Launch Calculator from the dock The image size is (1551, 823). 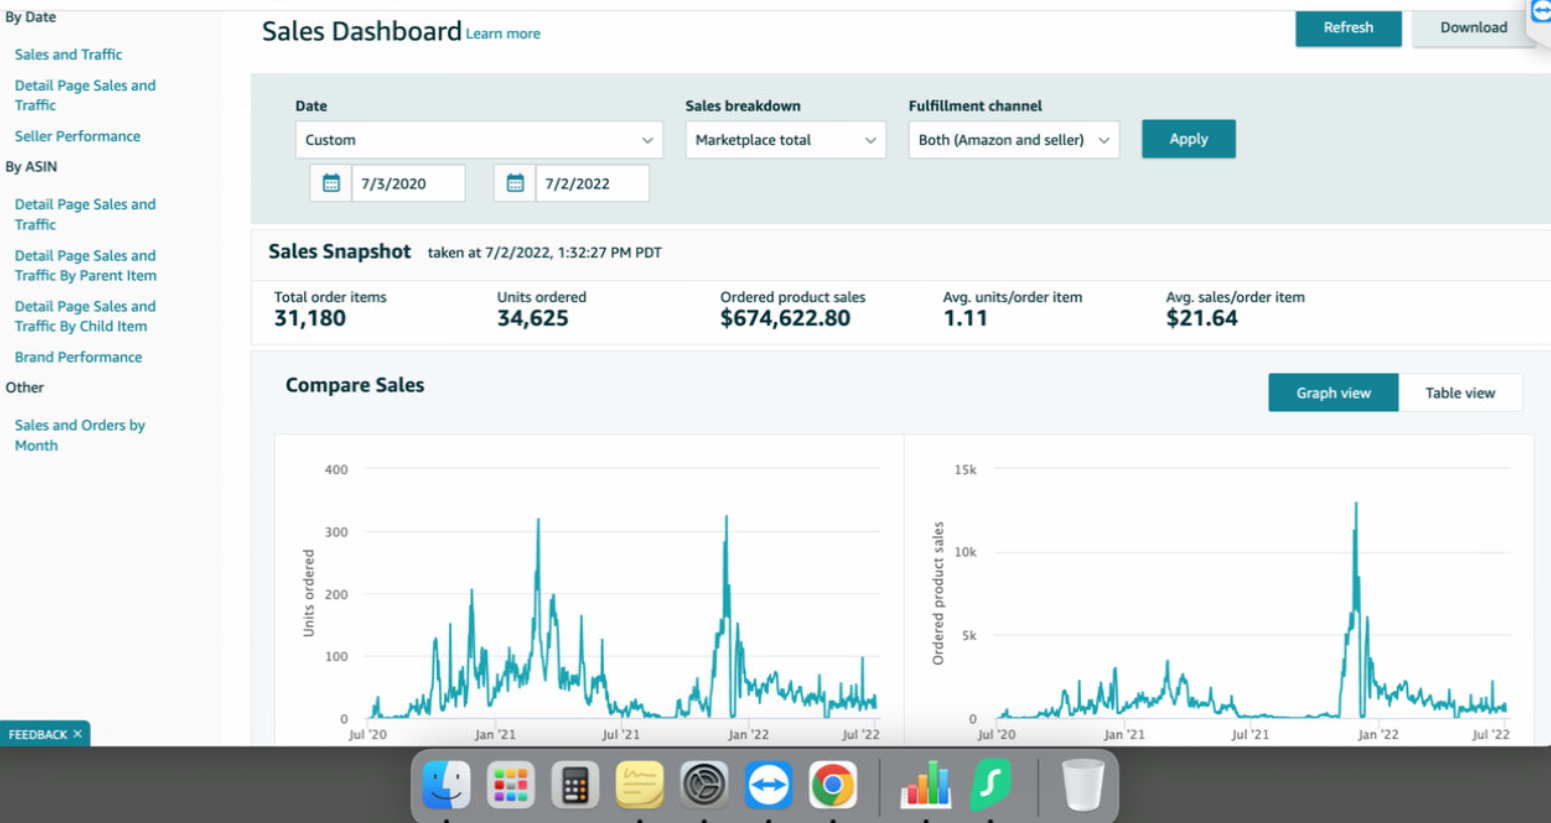pyautogui.click(x=575, y=785)
